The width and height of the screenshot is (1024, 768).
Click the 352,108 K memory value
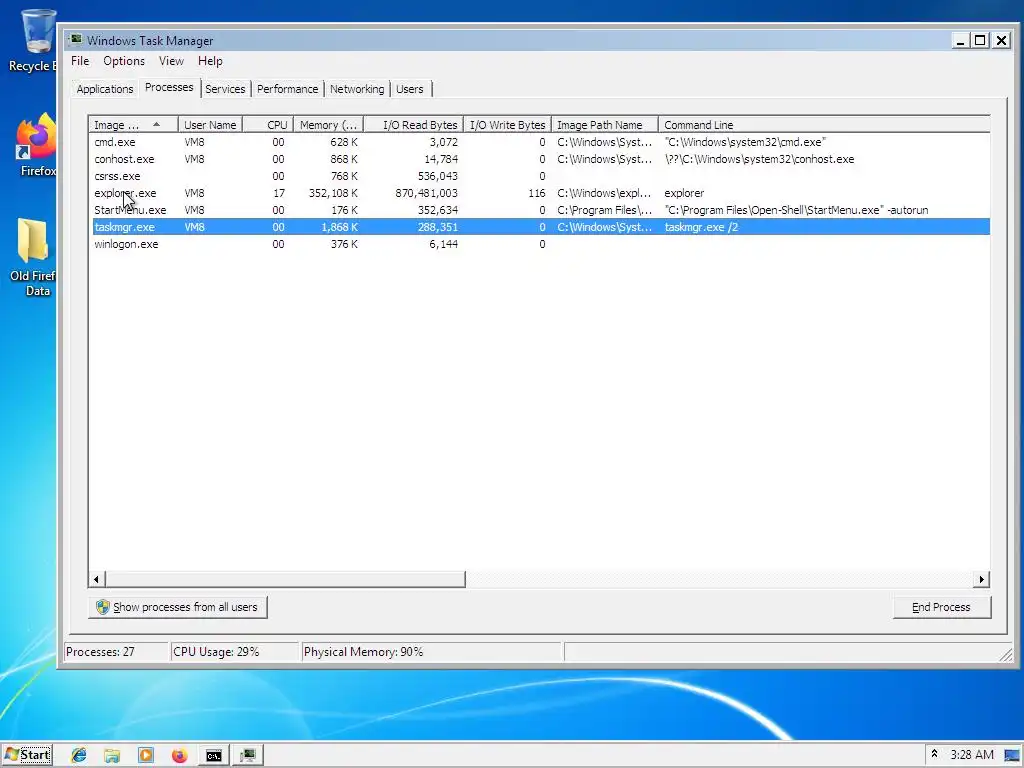tap(333, 193)
